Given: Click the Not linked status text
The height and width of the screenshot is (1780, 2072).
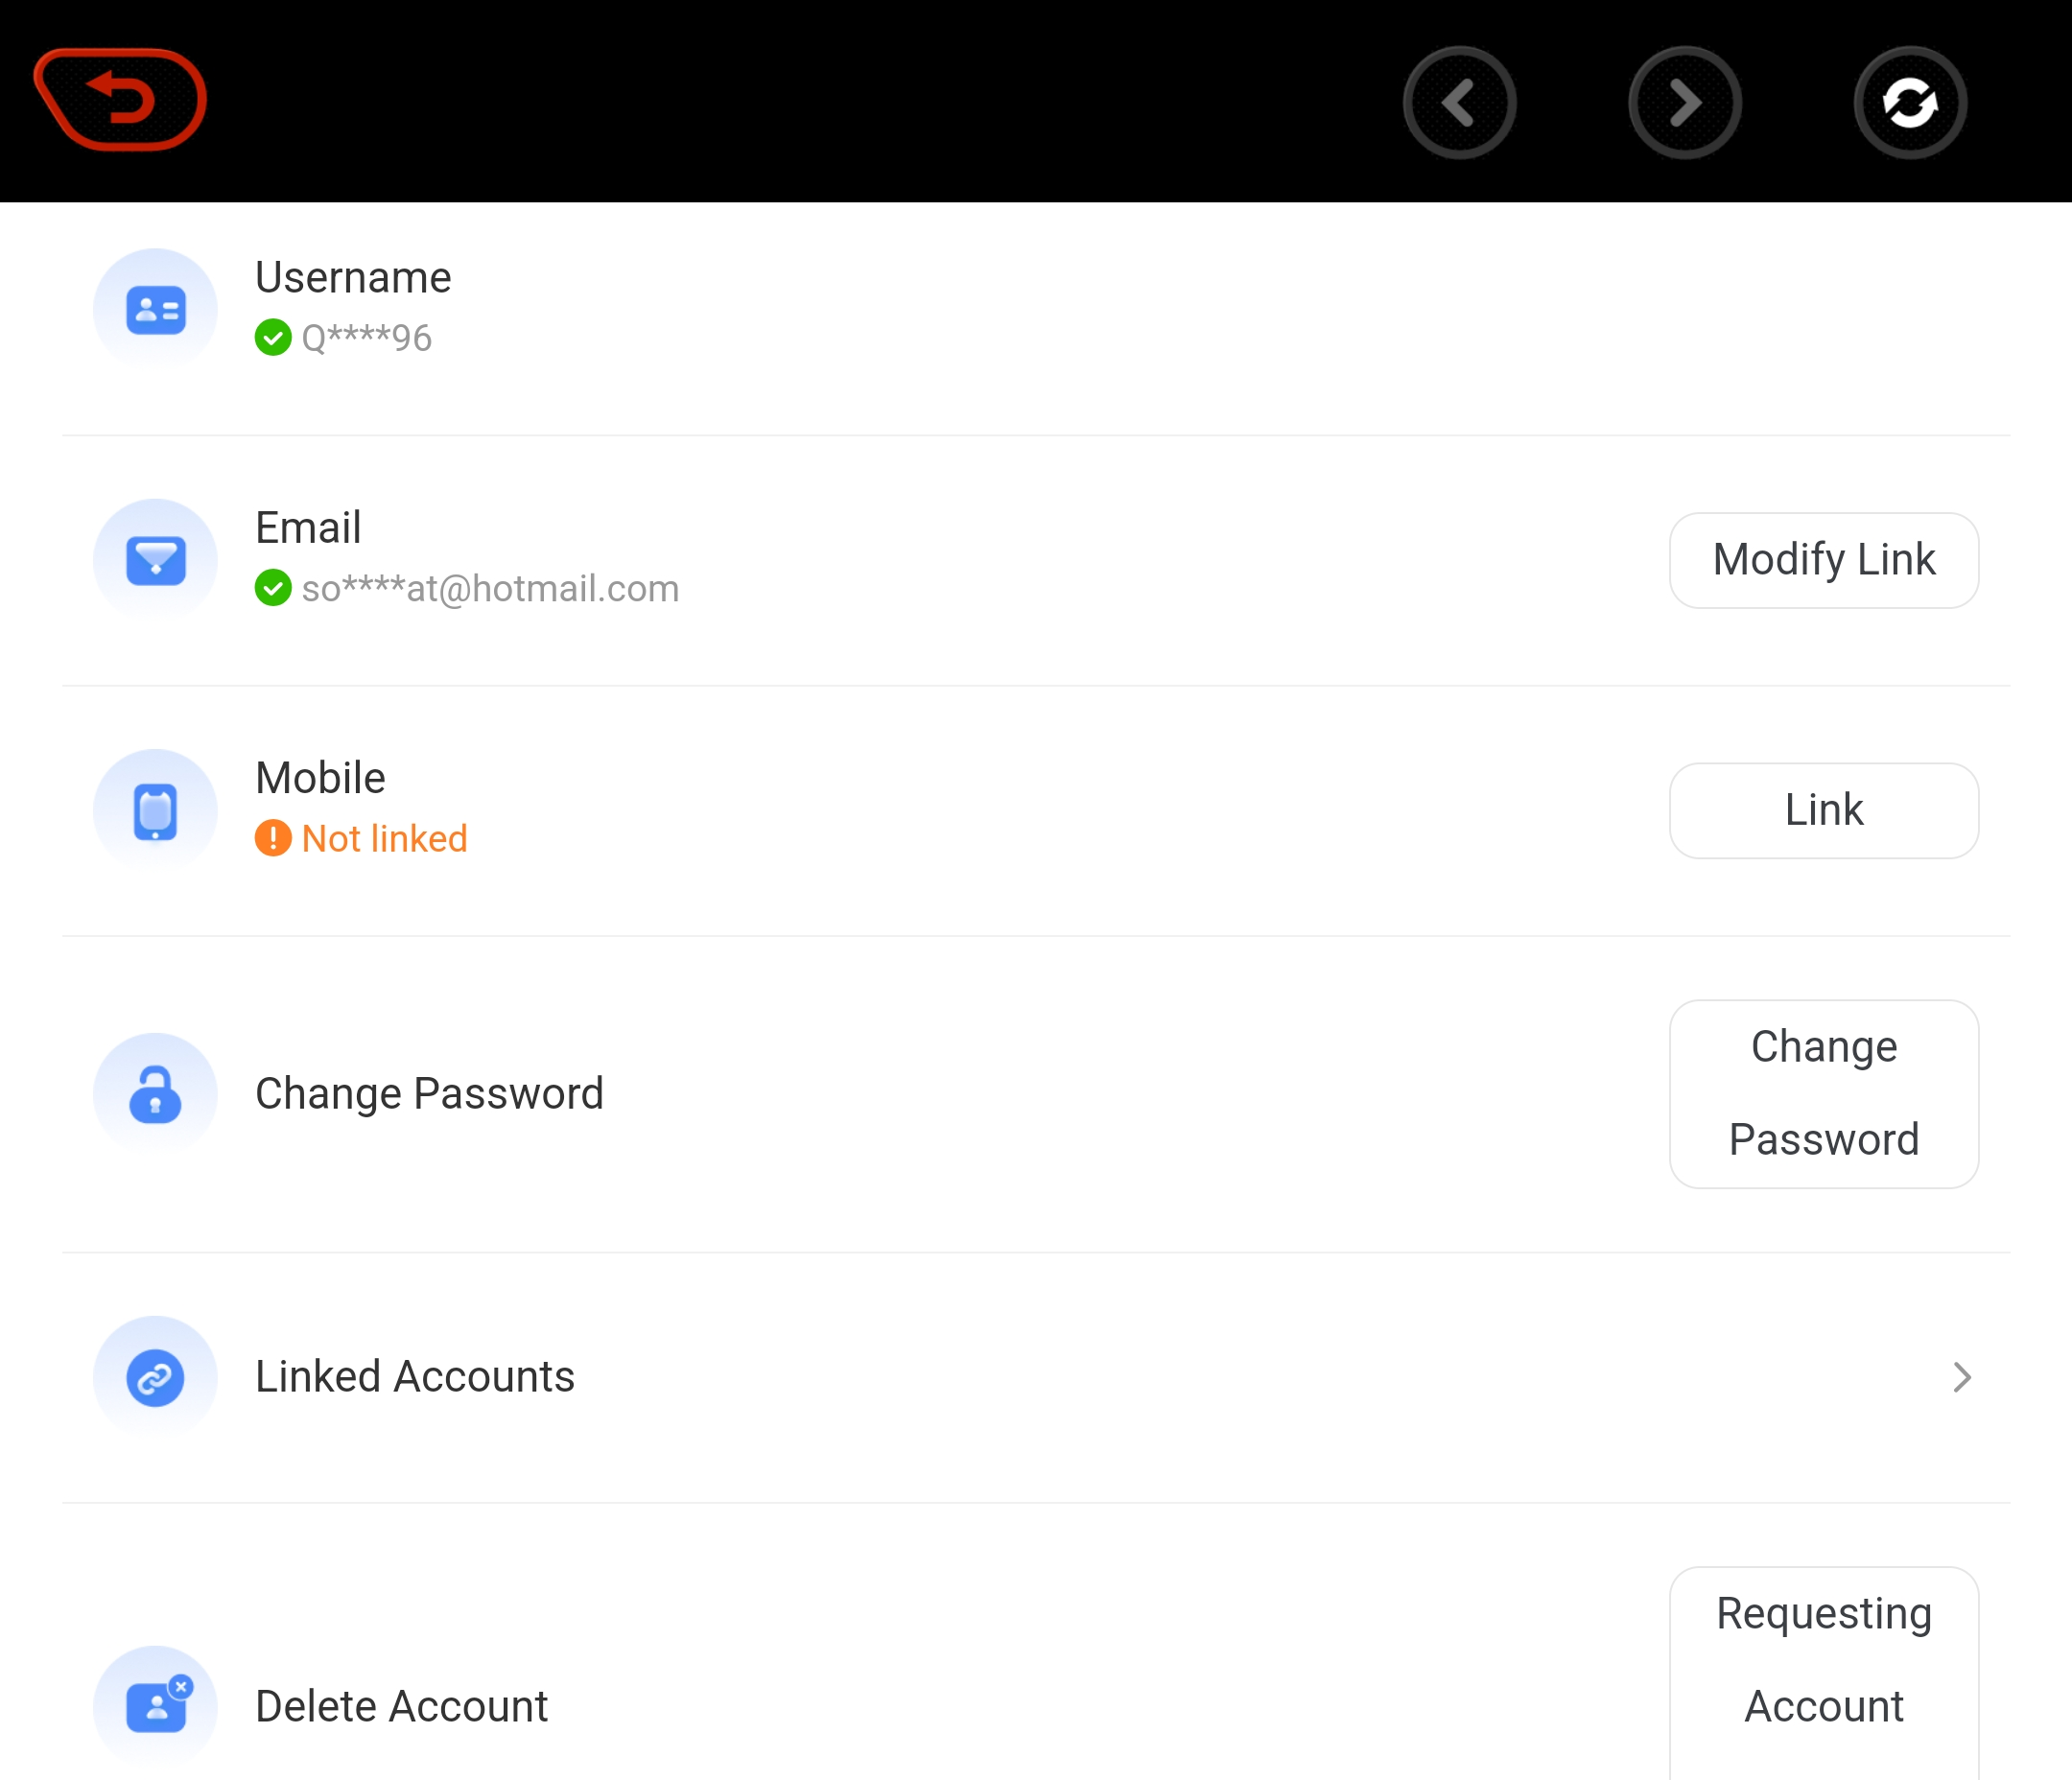Looking at the screenshot, I should tap(384, 838).
